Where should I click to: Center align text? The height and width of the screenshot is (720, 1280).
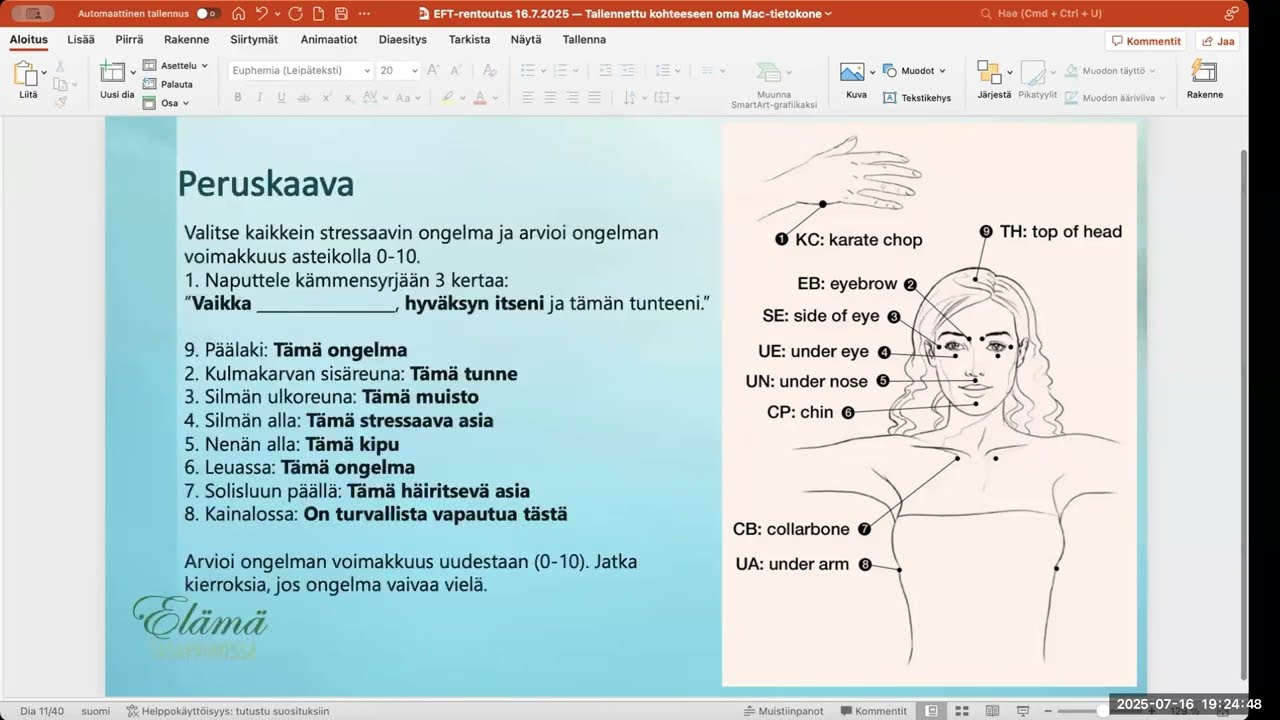click(x=550, y=97)
